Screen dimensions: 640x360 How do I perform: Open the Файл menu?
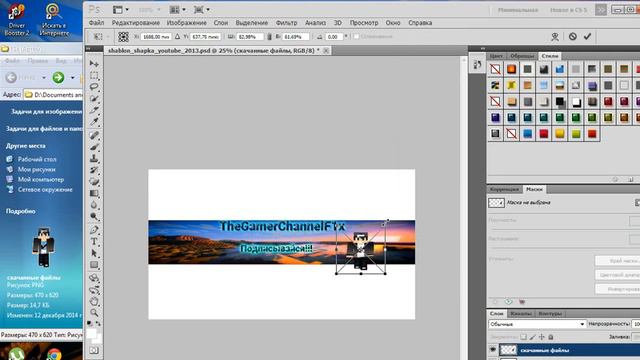pos(96,23)
